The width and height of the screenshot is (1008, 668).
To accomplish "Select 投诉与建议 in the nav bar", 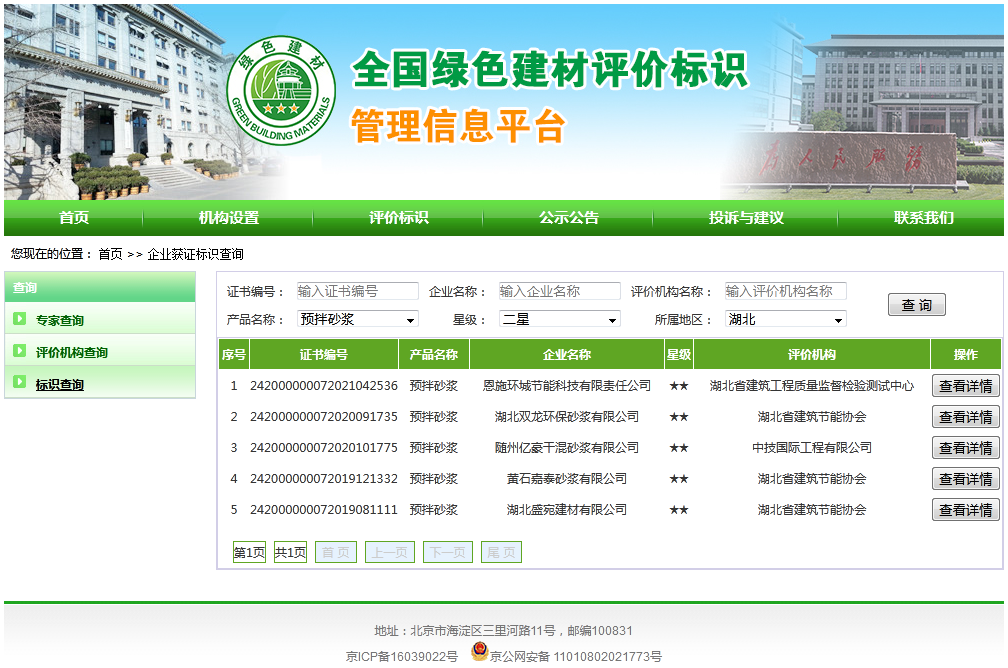I will pos(746,218).
